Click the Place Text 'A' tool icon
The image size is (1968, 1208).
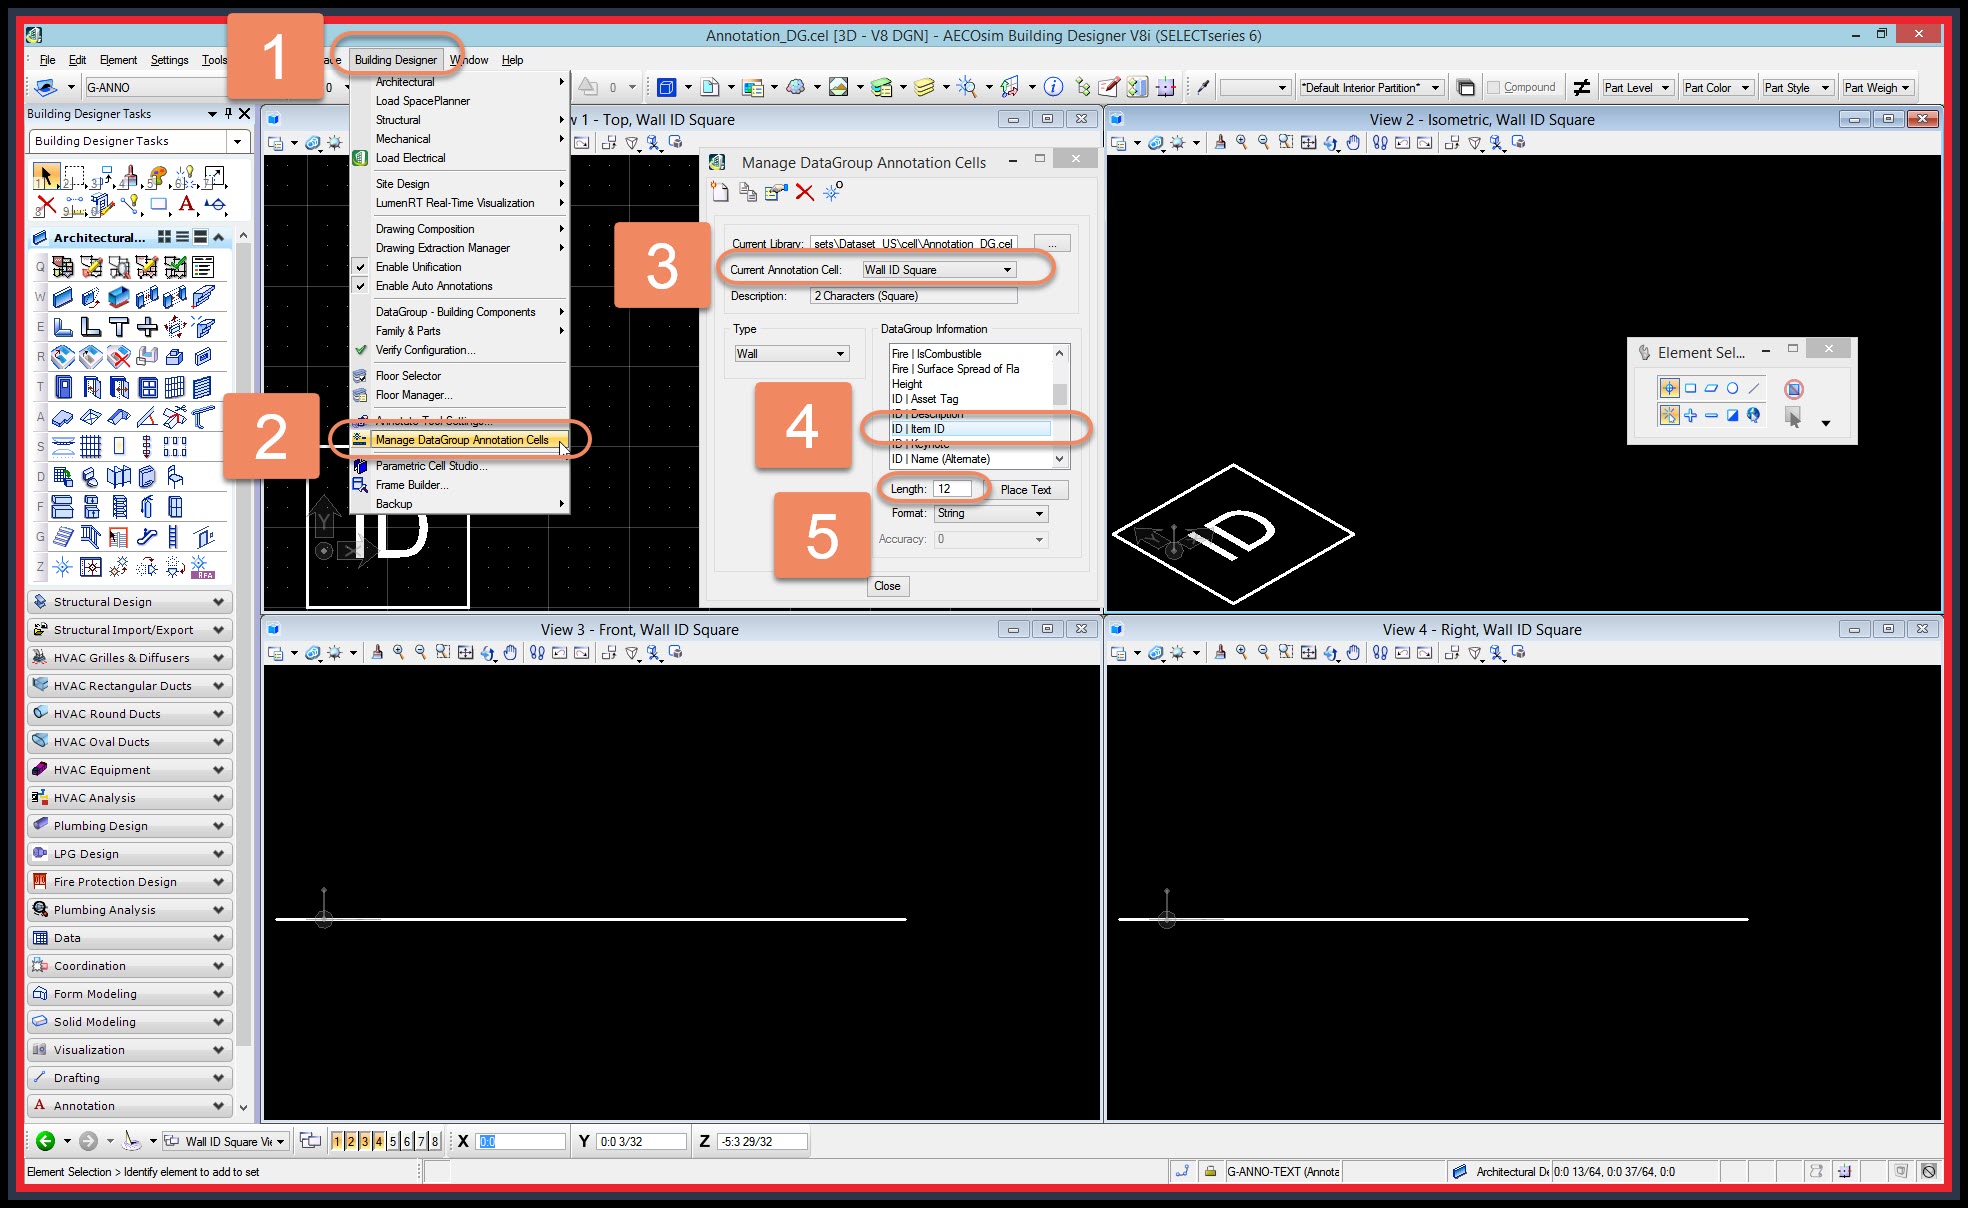click(186, 205)
